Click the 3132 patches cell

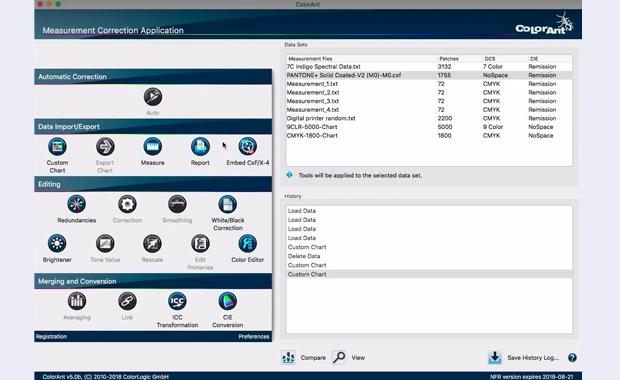pyautogui.click(x=444, y=67)
